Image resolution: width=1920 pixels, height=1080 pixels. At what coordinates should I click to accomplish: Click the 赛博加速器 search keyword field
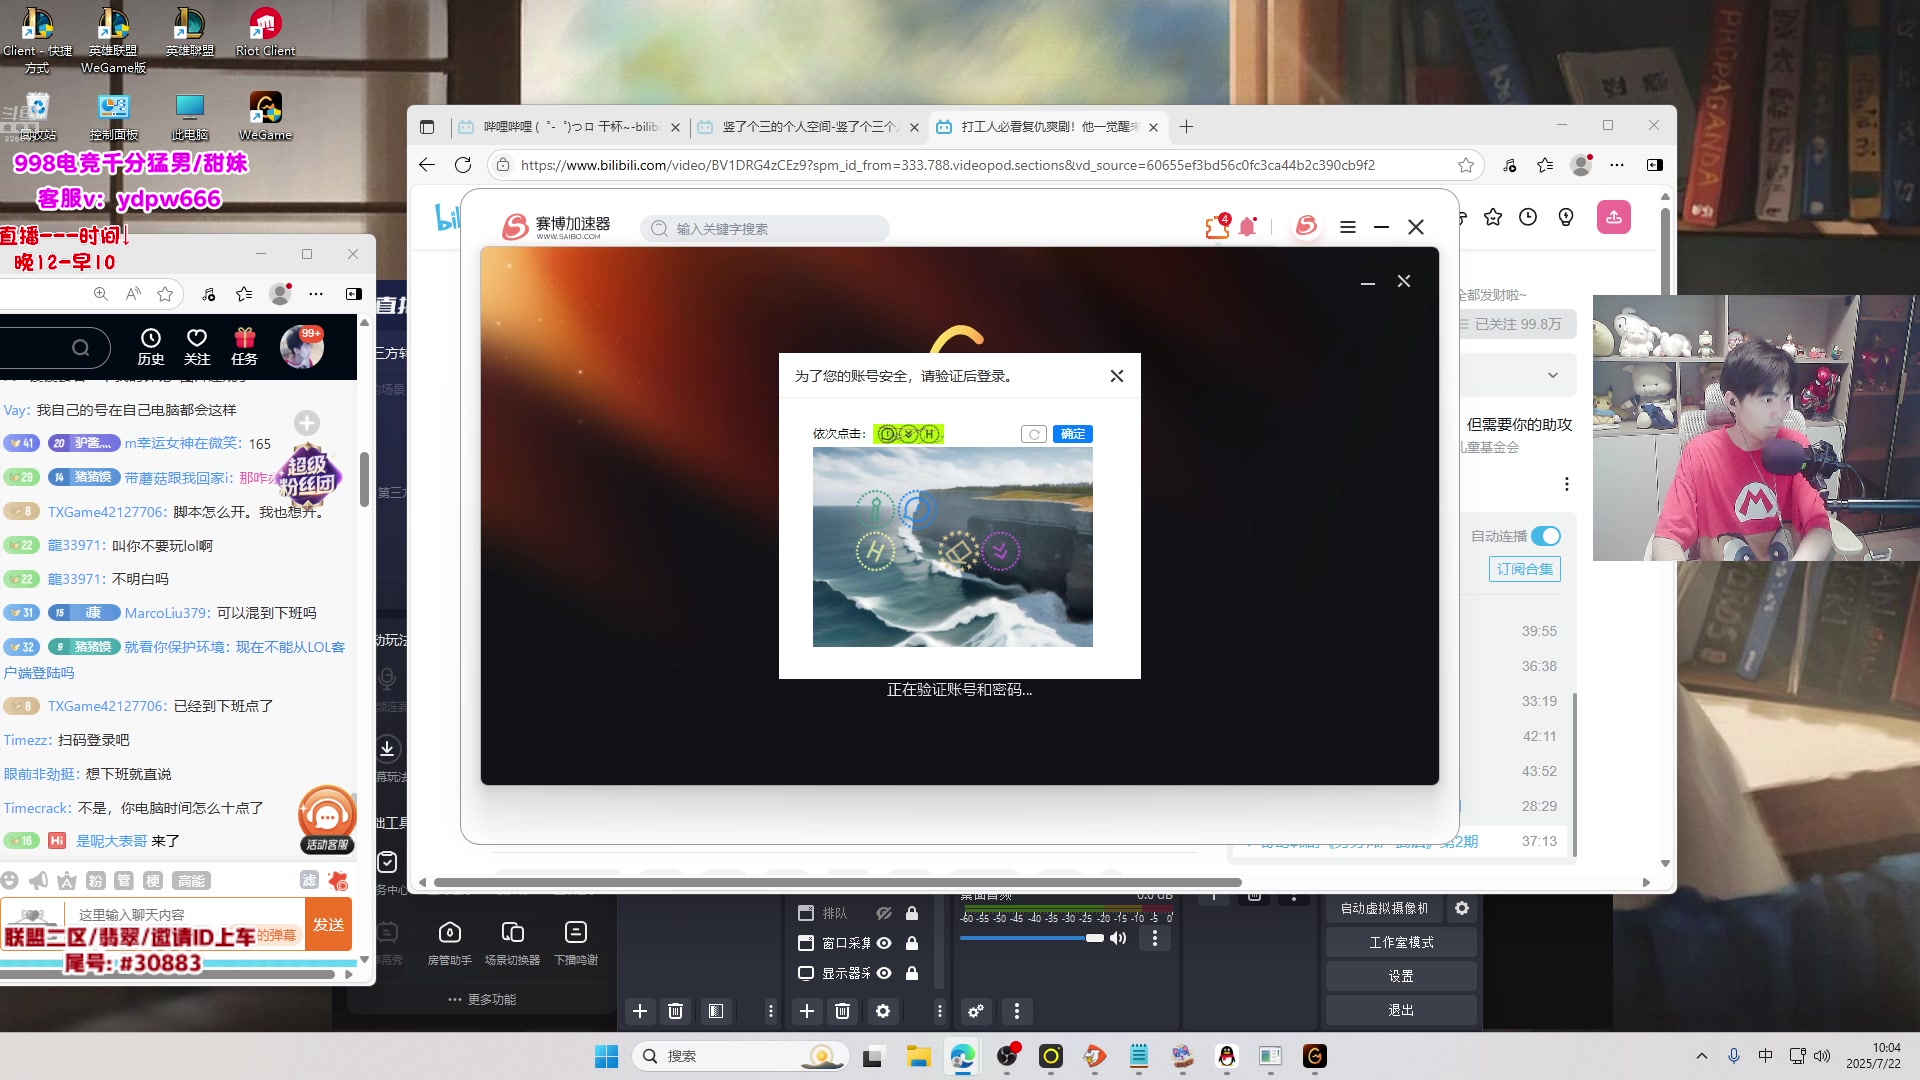coord(765,229)
